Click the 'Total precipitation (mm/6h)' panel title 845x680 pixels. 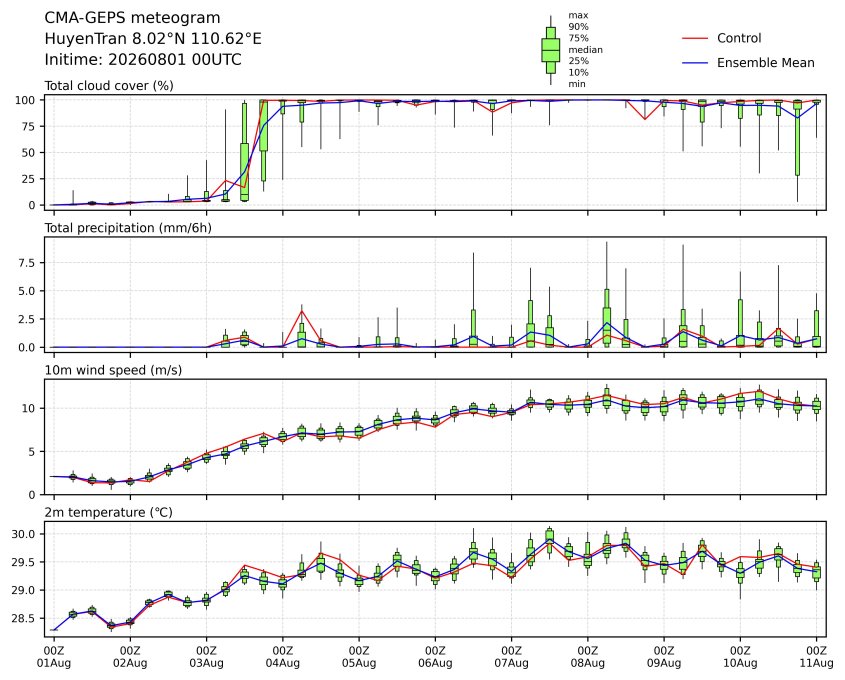coord(128,228)
